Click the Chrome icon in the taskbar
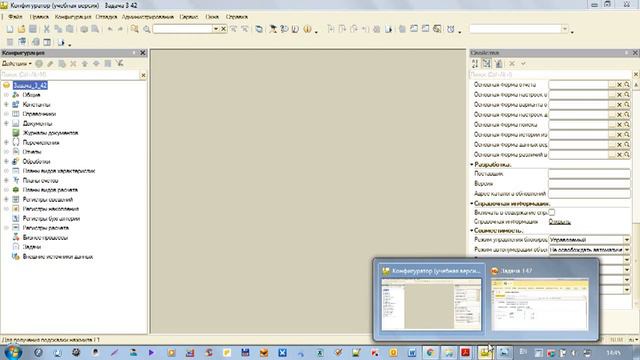Screen dimensions: 640x360 pos(430,352)
